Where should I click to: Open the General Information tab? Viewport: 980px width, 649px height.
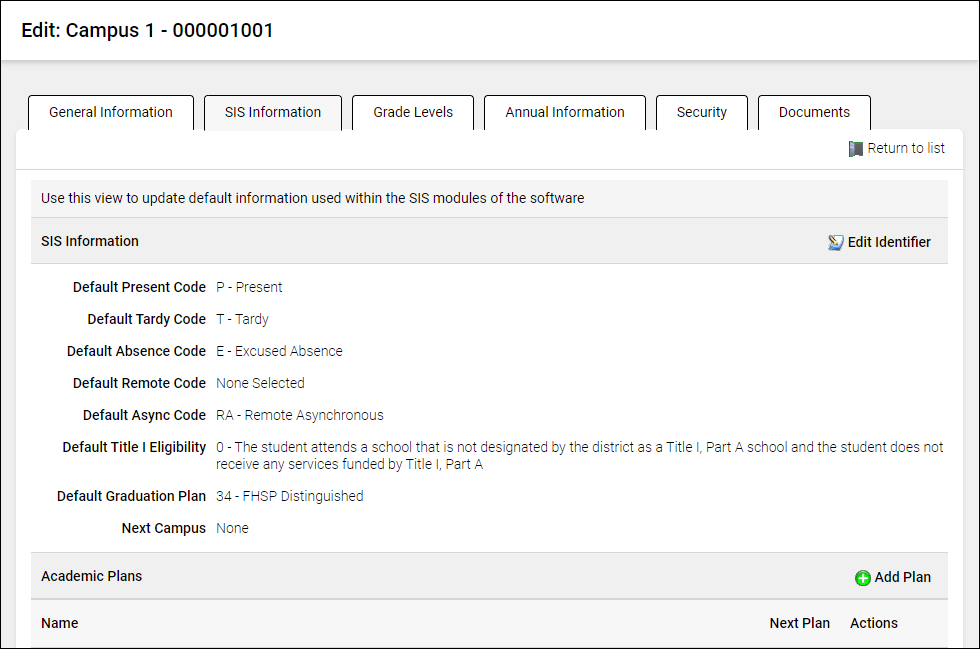111,113
